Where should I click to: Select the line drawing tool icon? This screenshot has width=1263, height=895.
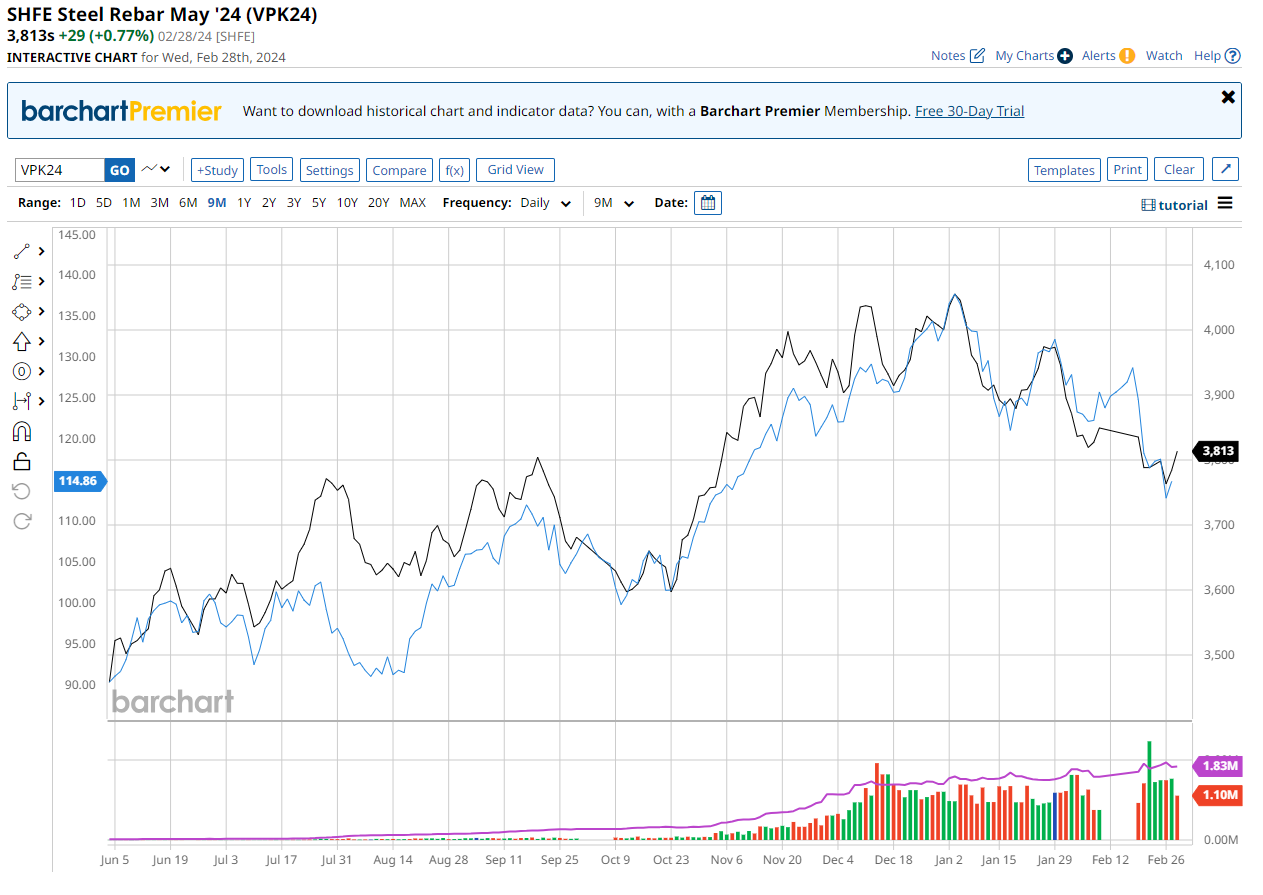(22, 252)
